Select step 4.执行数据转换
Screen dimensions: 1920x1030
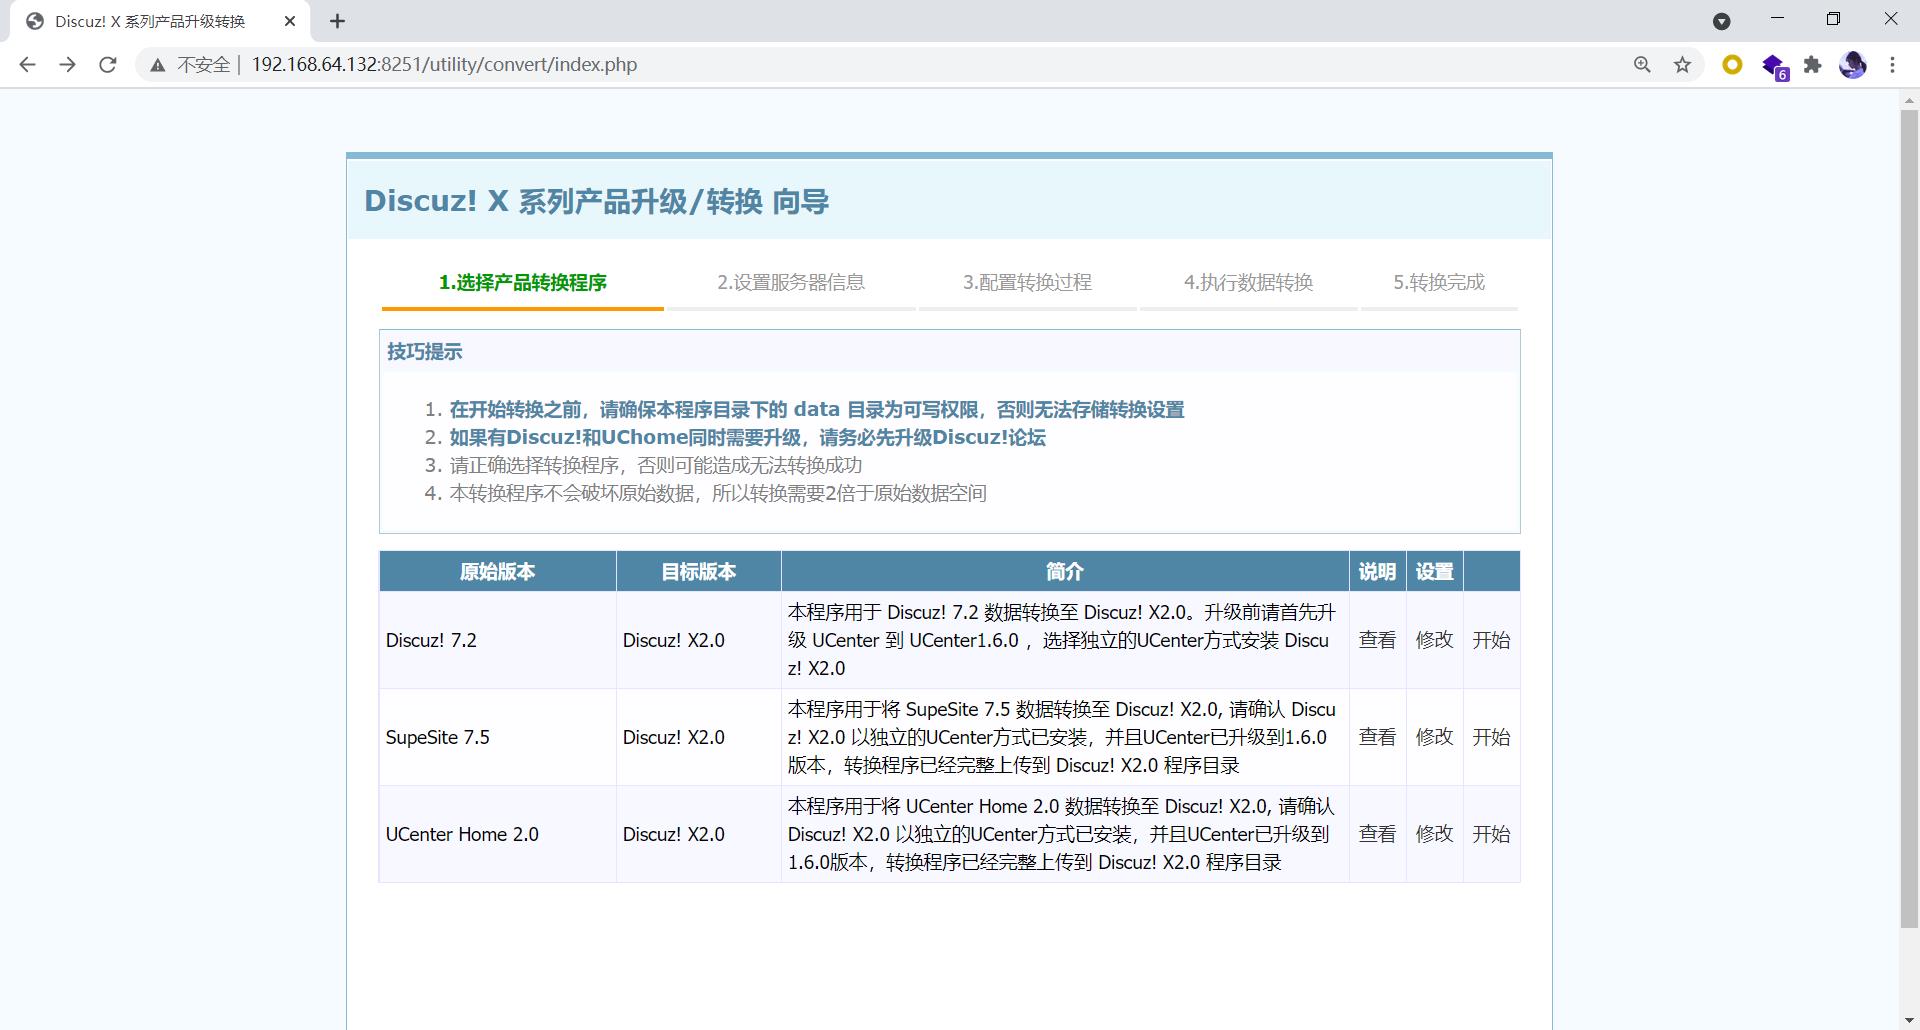click(x=1248, y=283)
